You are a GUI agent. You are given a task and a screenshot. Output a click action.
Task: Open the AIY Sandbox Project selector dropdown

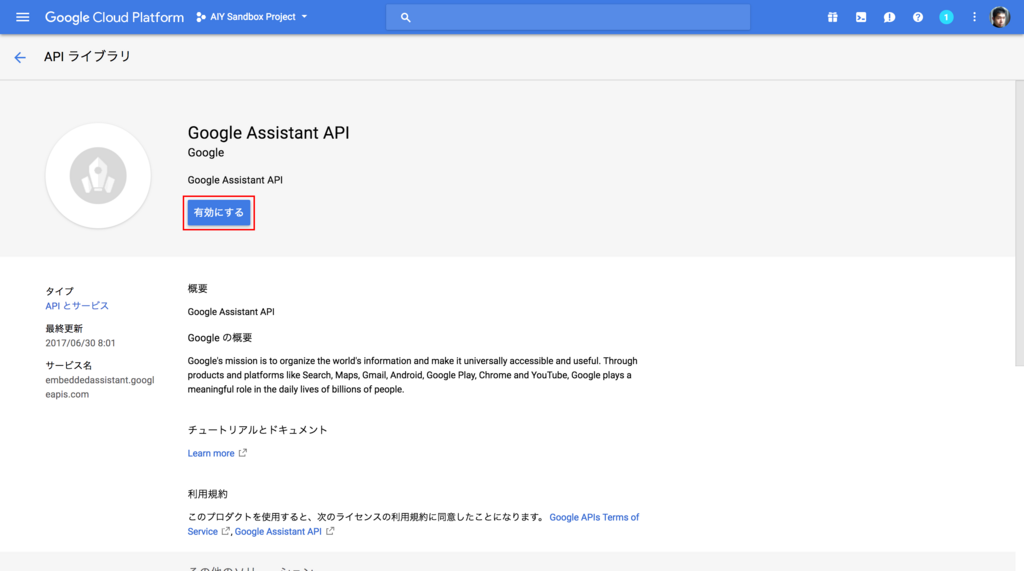[x=251, y=17]
